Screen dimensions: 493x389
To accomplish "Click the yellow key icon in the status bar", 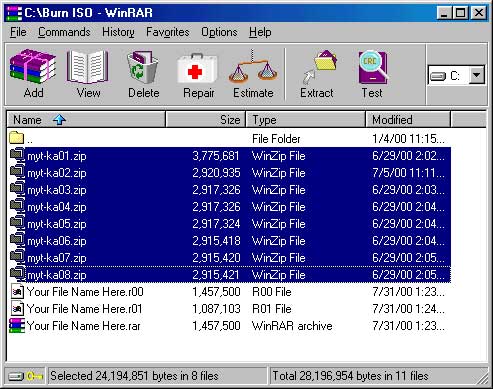I will click(35, 376).
